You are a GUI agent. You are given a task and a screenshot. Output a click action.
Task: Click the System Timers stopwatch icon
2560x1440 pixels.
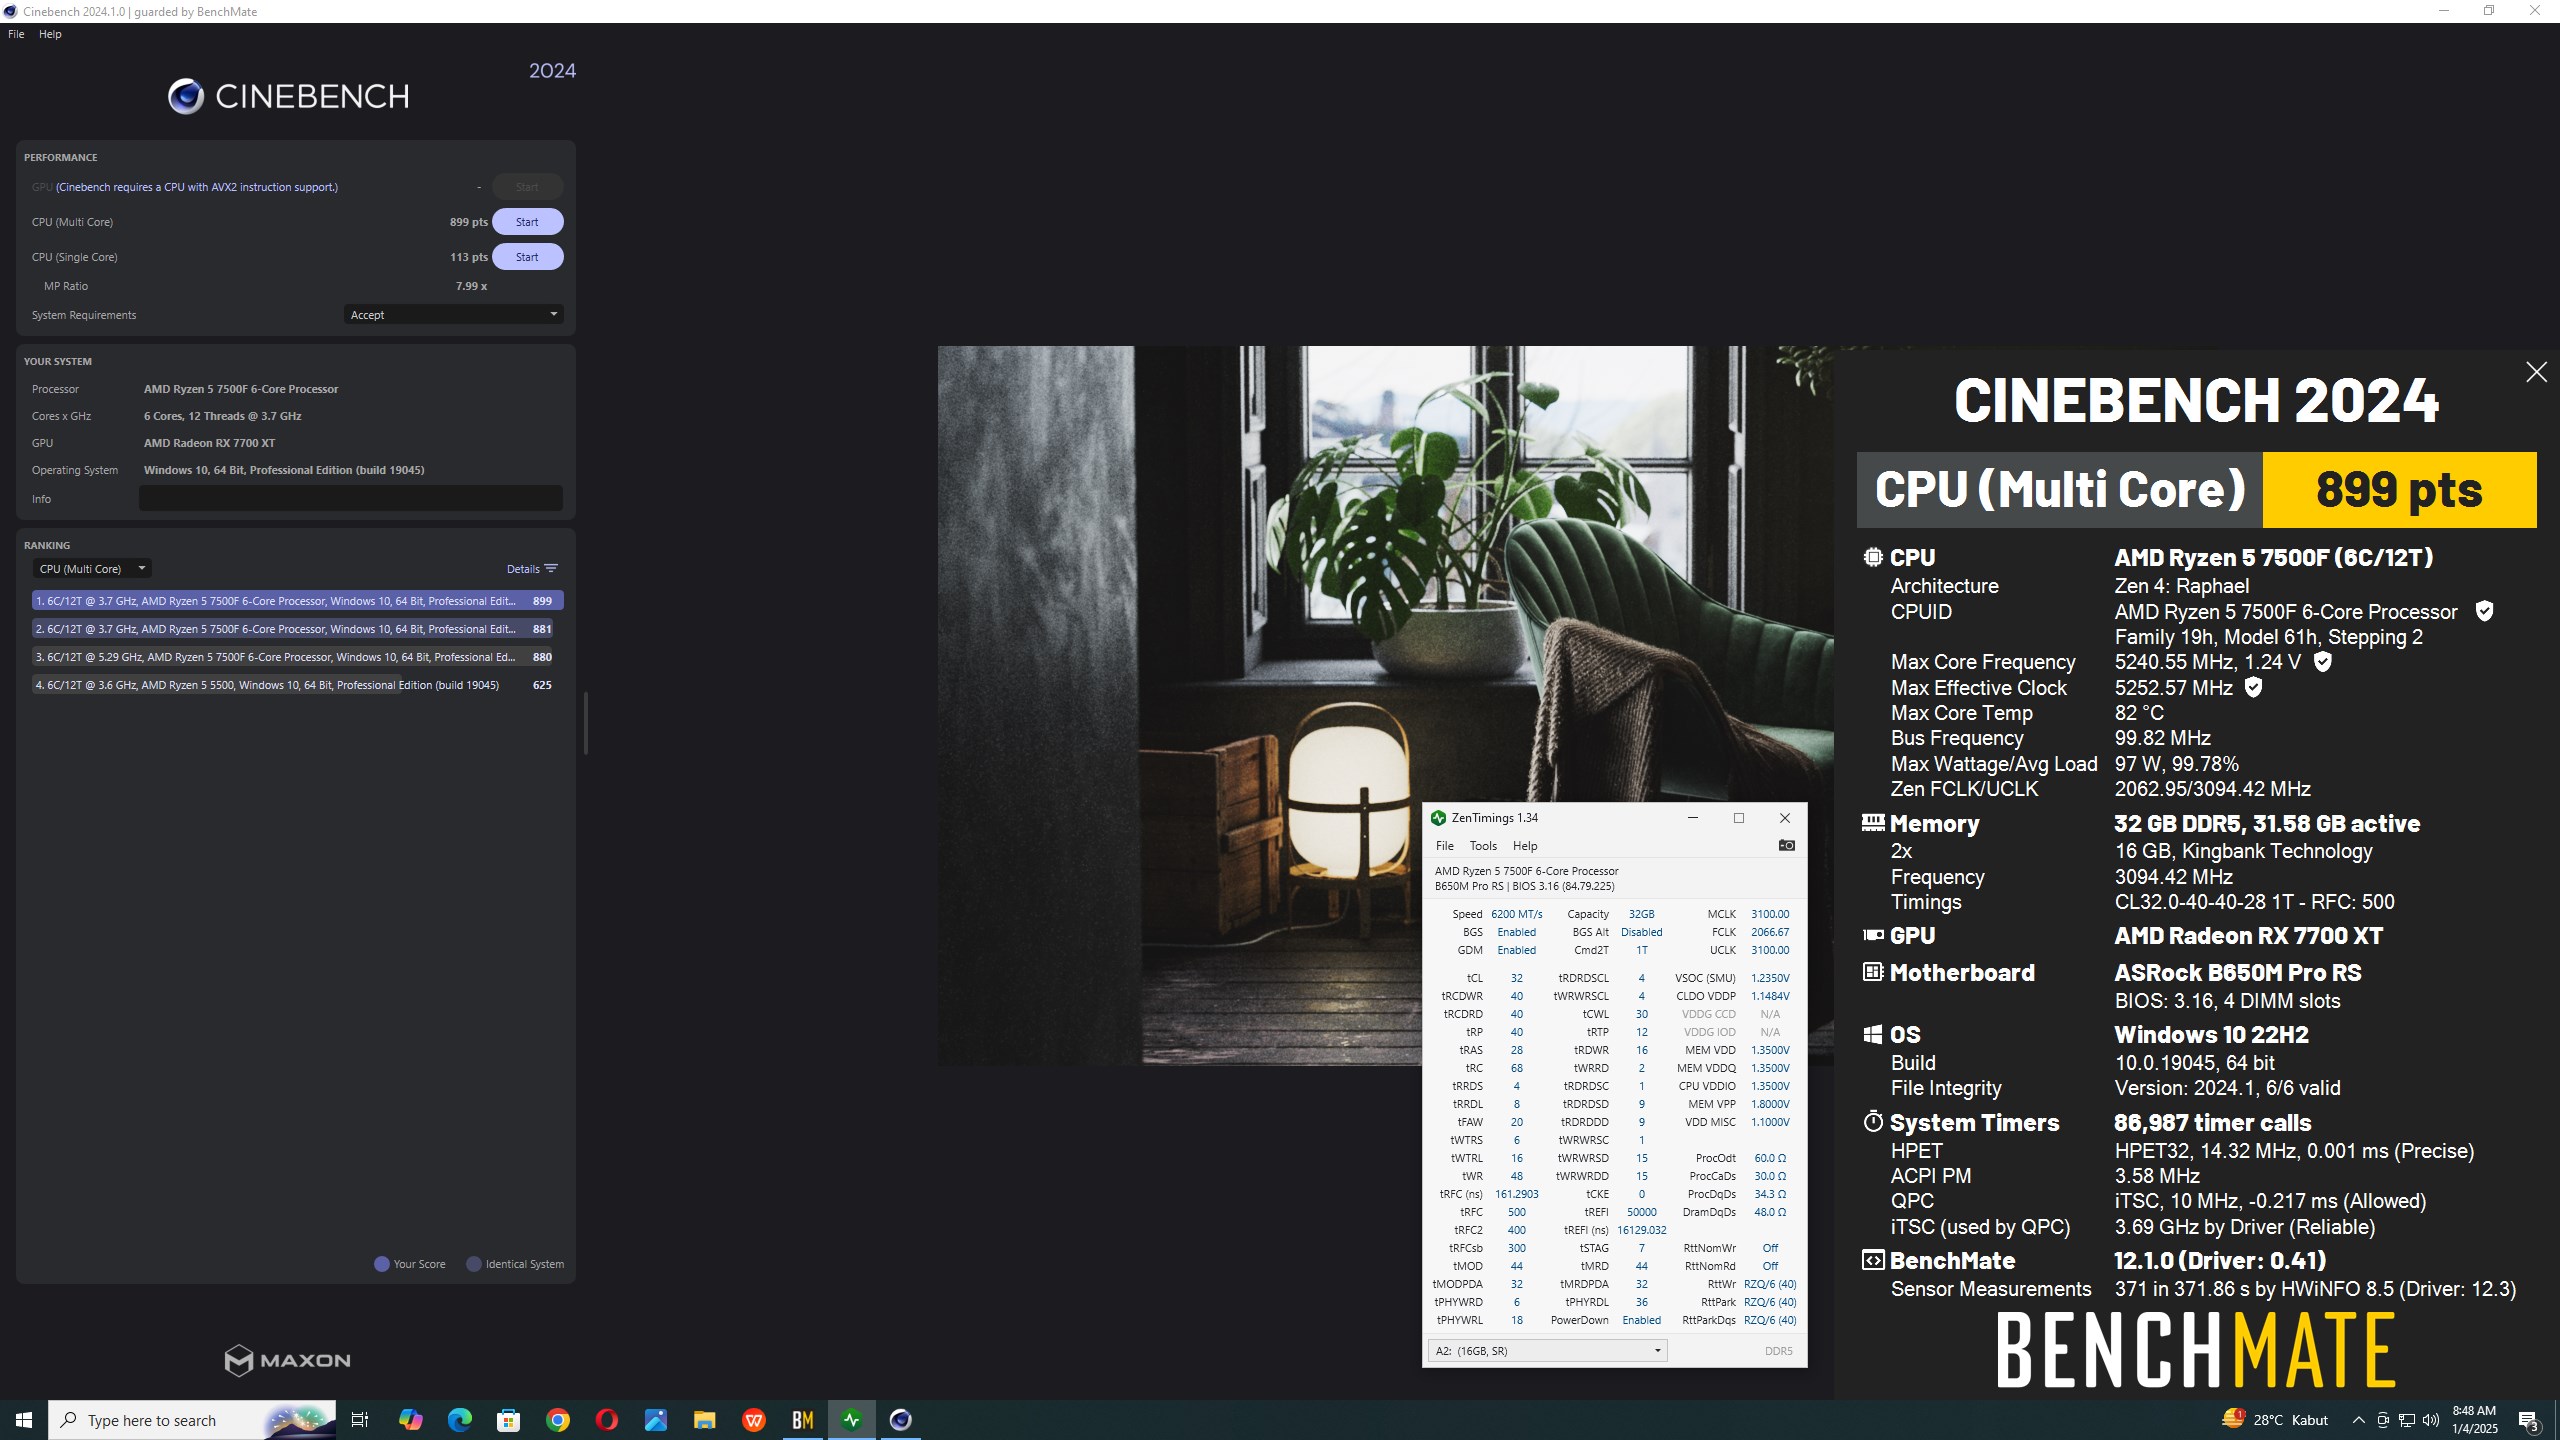[1873, 1122]
